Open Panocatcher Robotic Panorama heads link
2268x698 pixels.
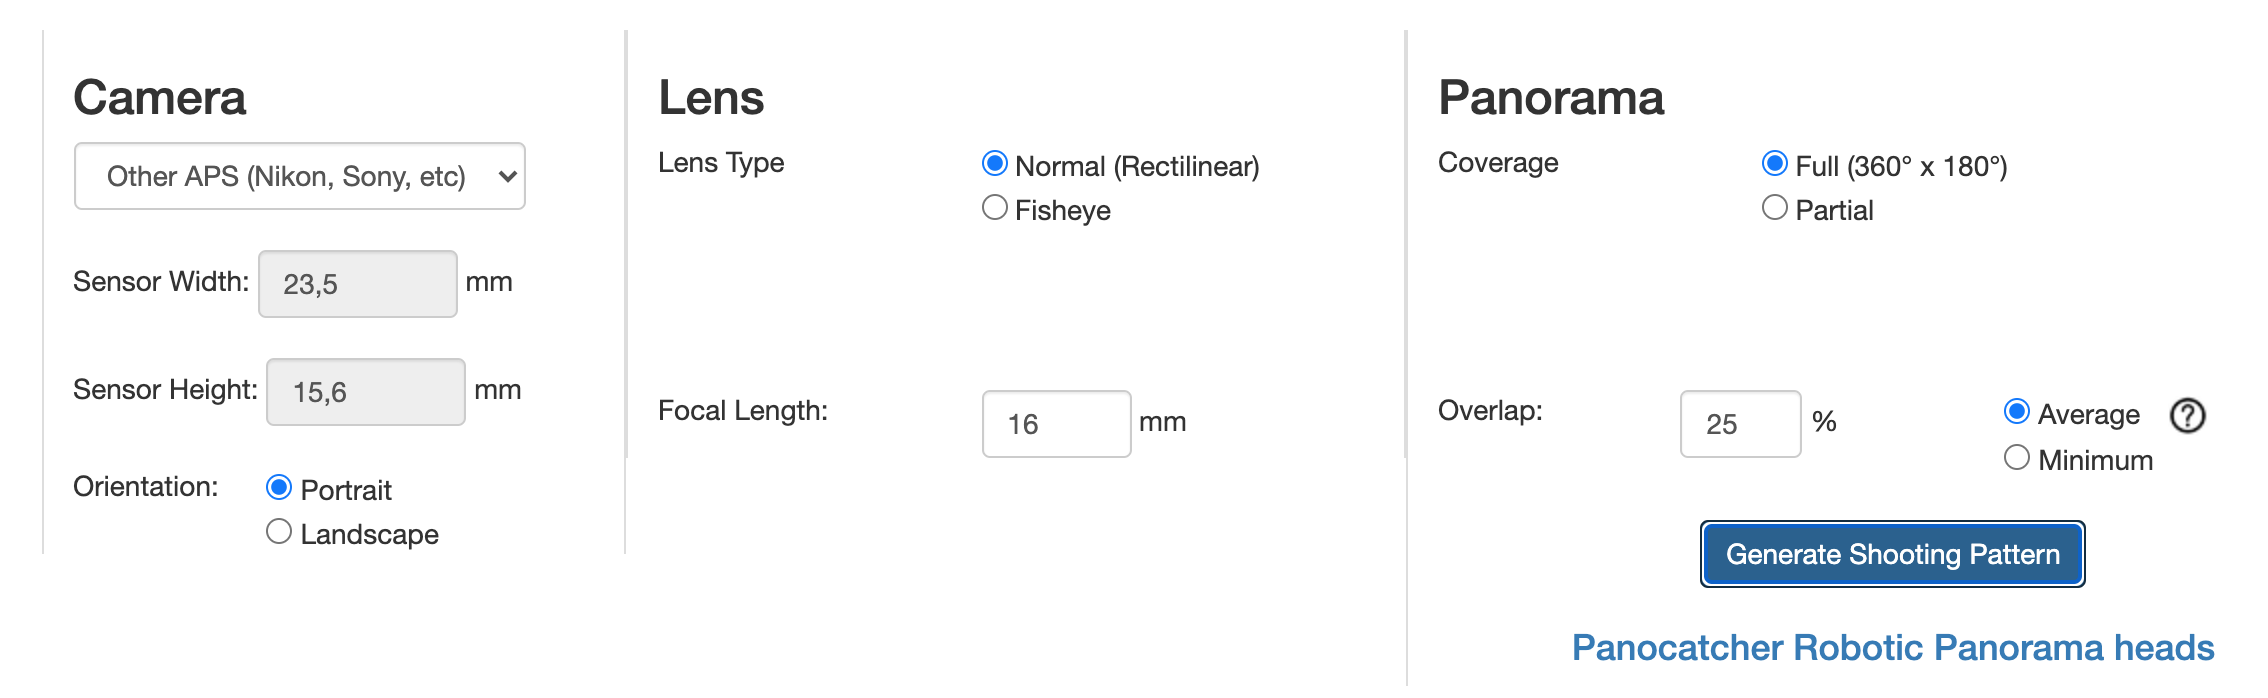click(1893, 648)
